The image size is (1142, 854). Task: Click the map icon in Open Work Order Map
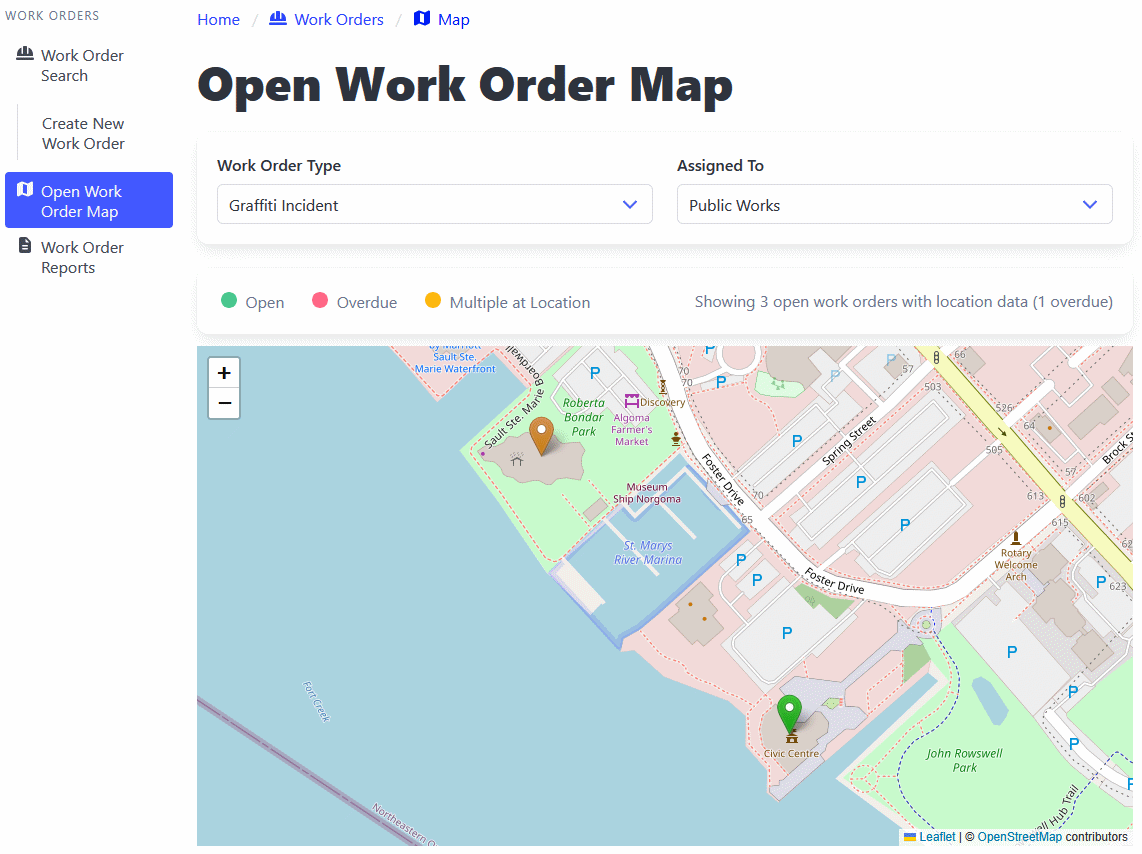[x=25, y=189]
